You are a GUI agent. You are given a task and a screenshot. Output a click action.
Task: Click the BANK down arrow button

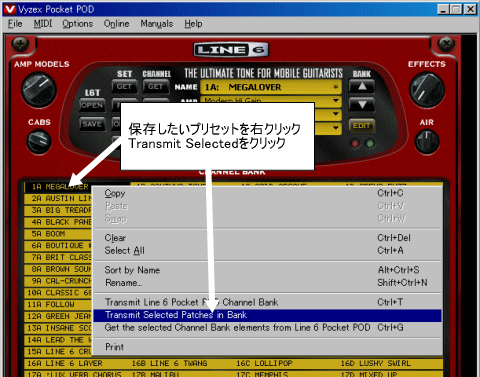coord(362,105)
